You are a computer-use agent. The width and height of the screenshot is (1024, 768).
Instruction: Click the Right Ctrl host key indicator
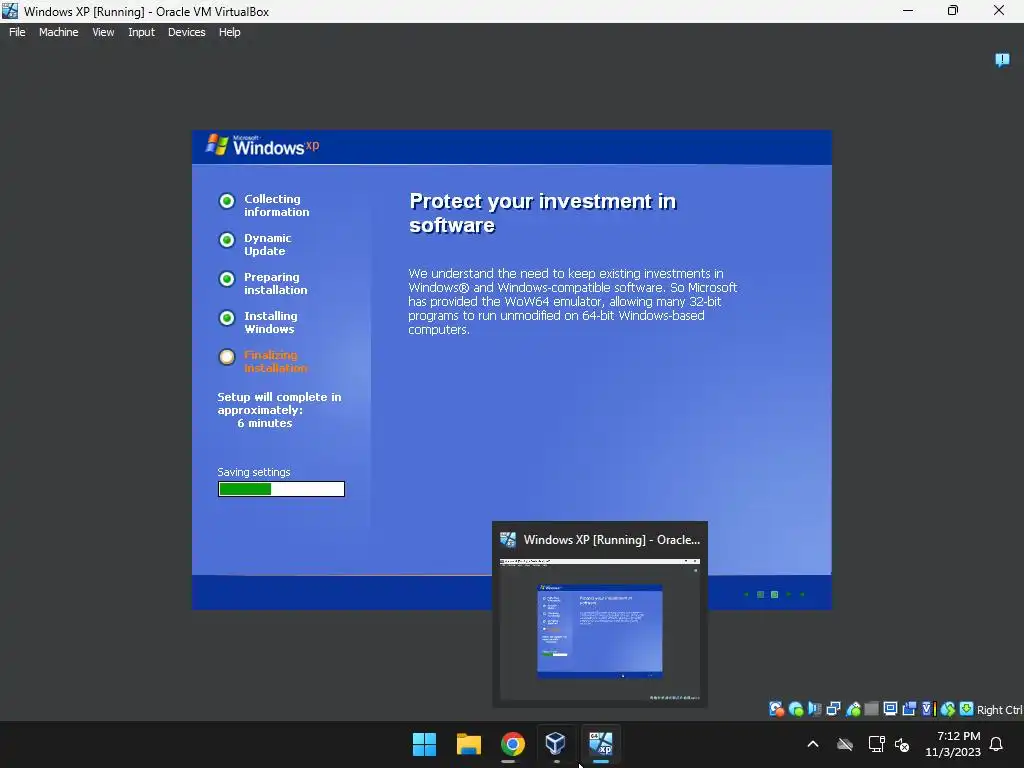click(x=999, y=710)
